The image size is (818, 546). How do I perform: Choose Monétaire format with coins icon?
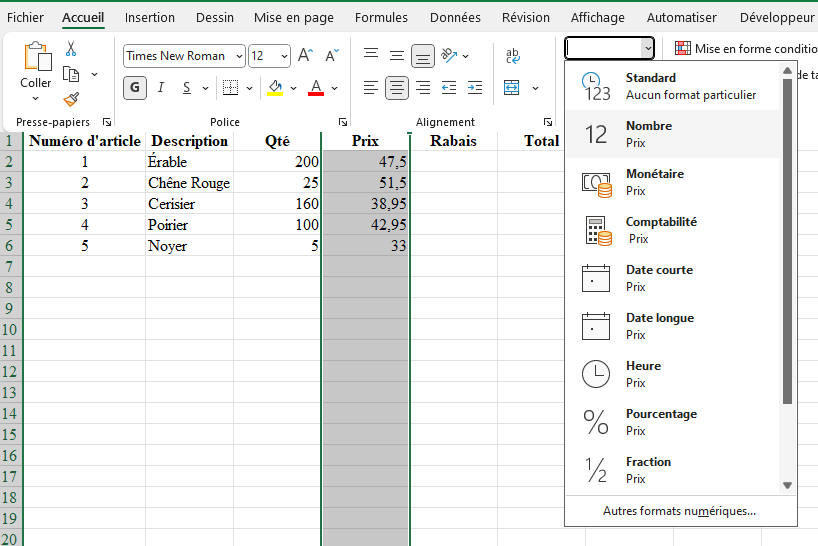(x=596, y=185)
